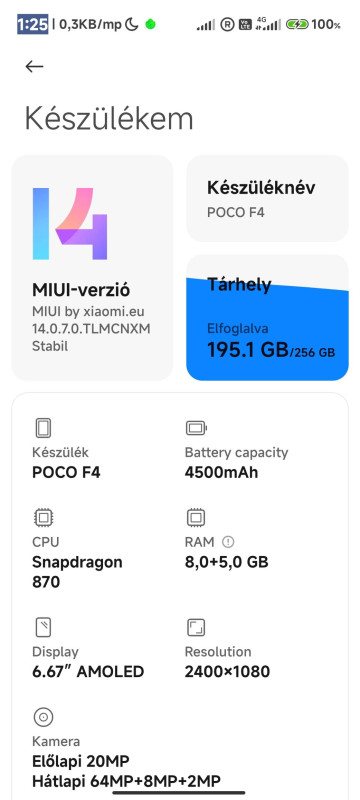The image size is (360, 800).
Task: Tap the display screen icon
Action: [x=43, y=628]
